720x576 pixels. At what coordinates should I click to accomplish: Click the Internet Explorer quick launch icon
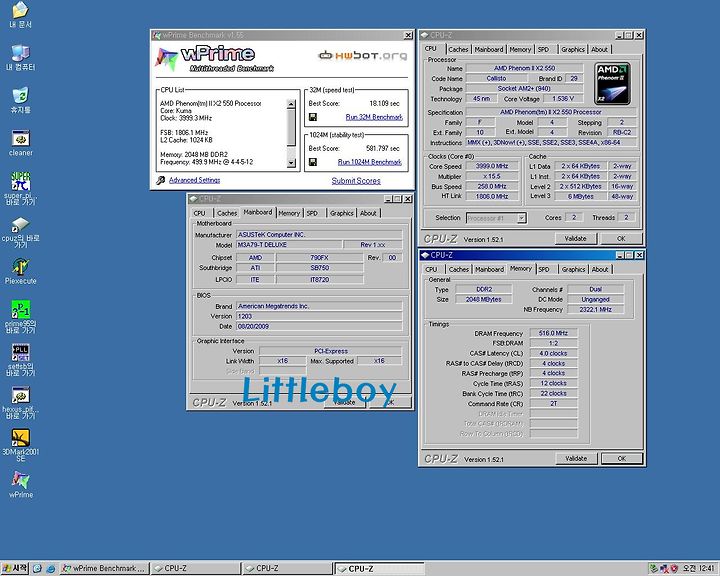(x=51, y=569)
